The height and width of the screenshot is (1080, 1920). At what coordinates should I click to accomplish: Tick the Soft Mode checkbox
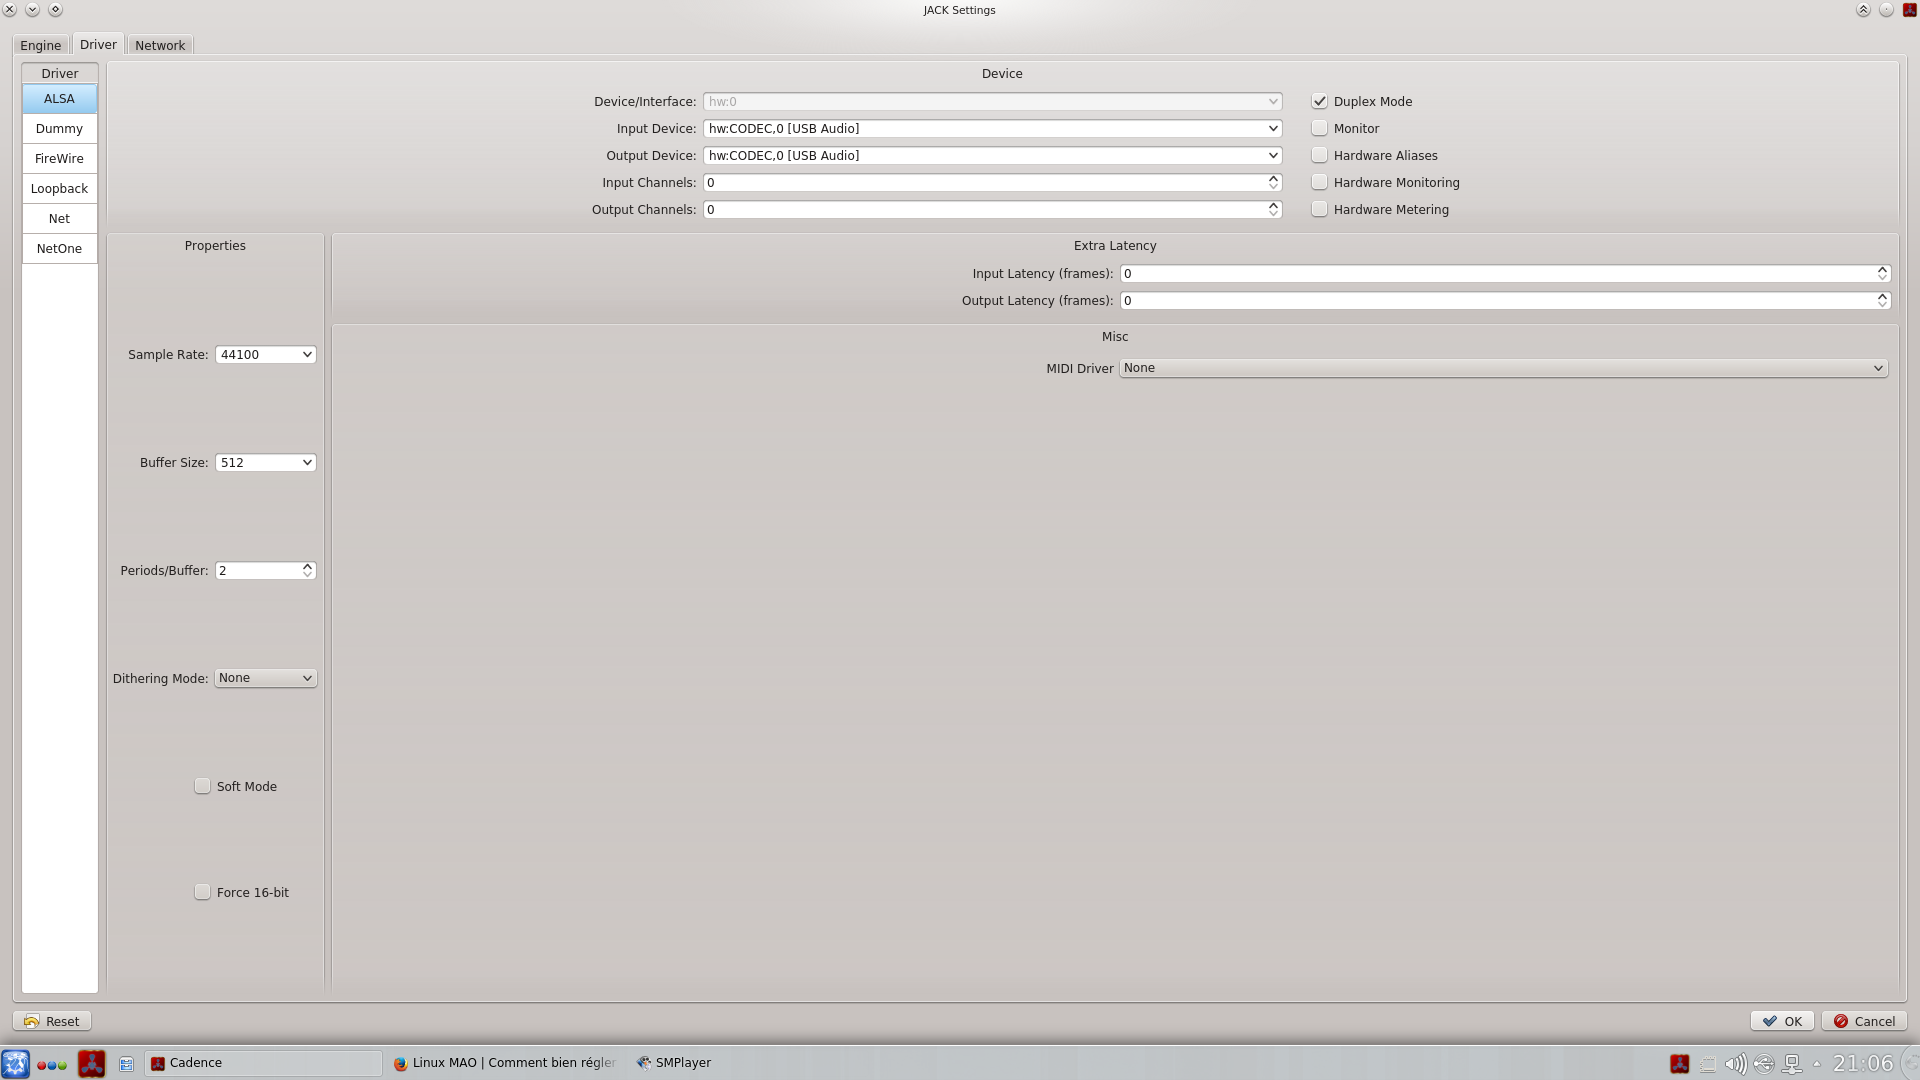pyautogui.click(x=203, y=787)
